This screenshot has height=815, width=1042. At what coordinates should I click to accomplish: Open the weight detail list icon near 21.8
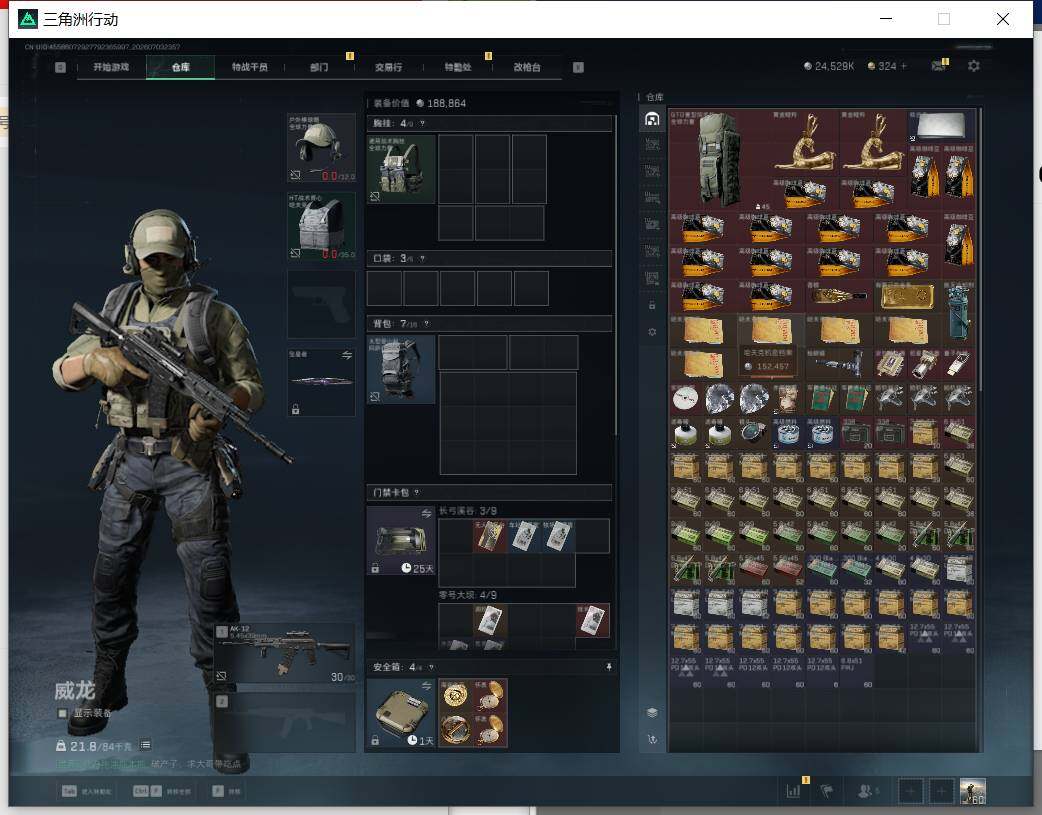145,745
